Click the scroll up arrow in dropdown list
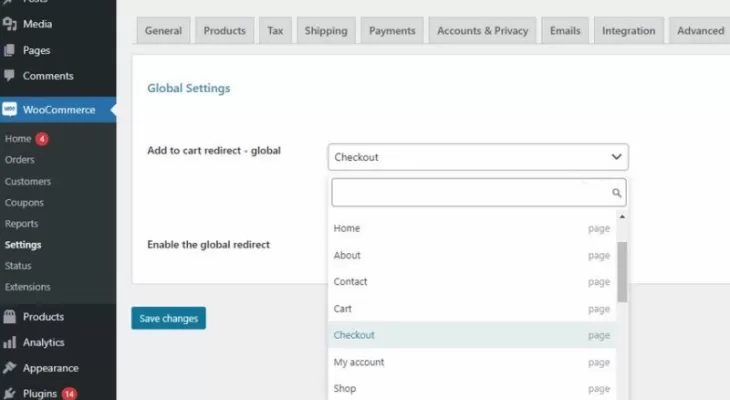 point(622,217)
